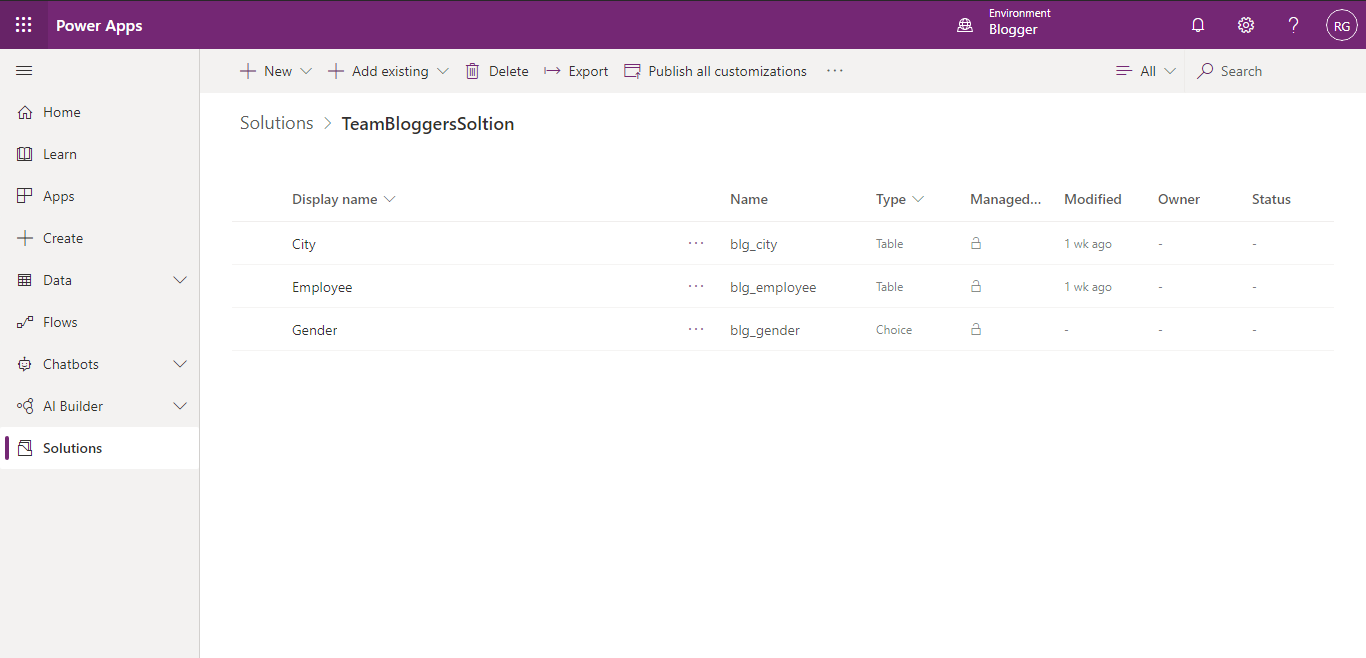Screen dimensions: 1366x658
Task: Expand the Data section in the sidebar
Action: [180, 280]
